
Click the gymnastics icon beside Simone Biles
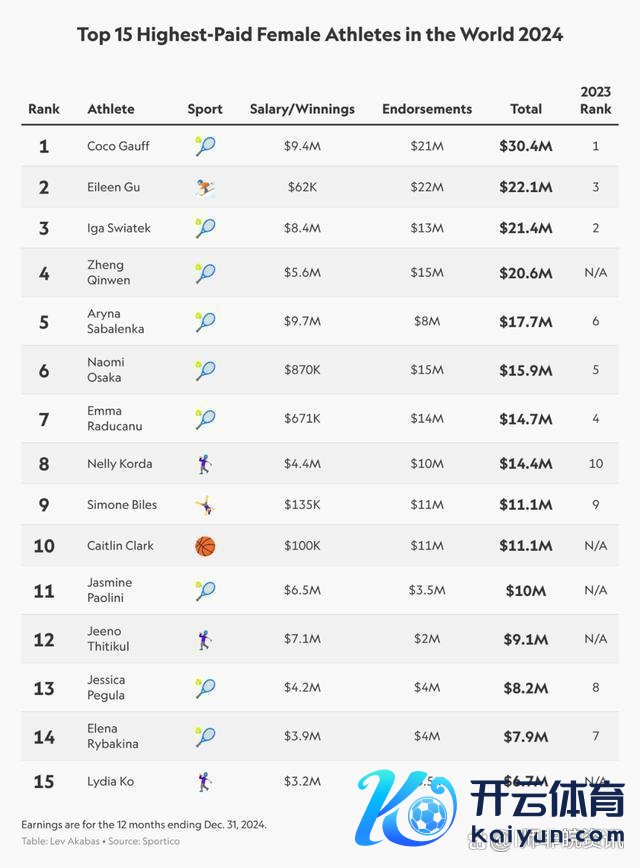tap(205, 505)
